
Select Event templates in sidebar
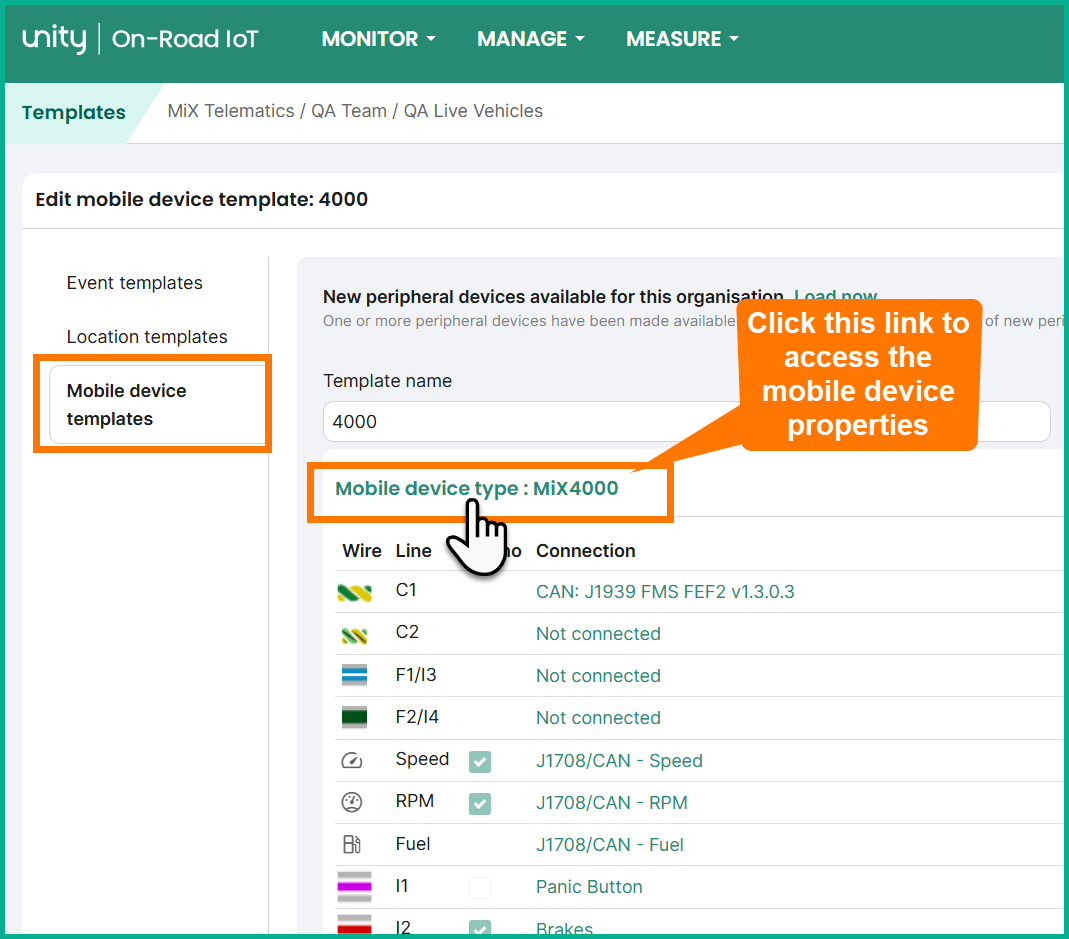[134, 283]
